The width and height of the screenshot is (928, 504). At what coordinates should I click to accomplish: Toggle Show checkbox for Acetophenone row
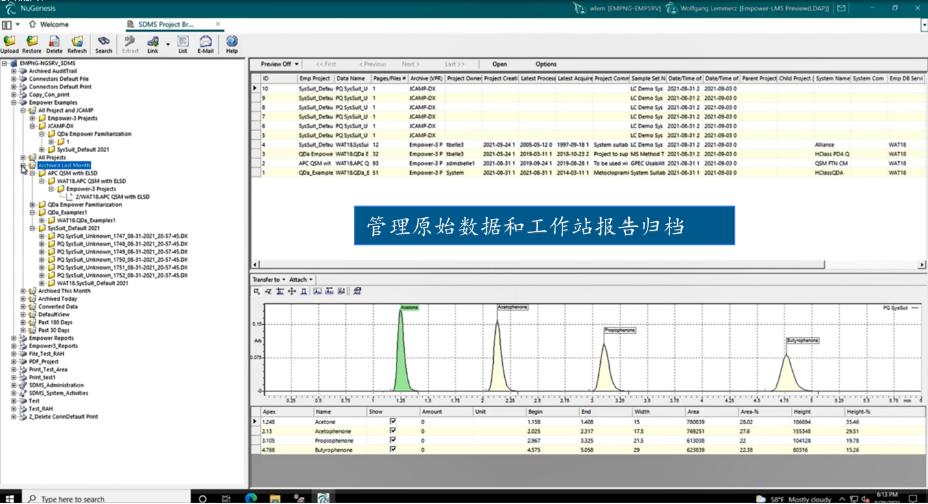392,431
